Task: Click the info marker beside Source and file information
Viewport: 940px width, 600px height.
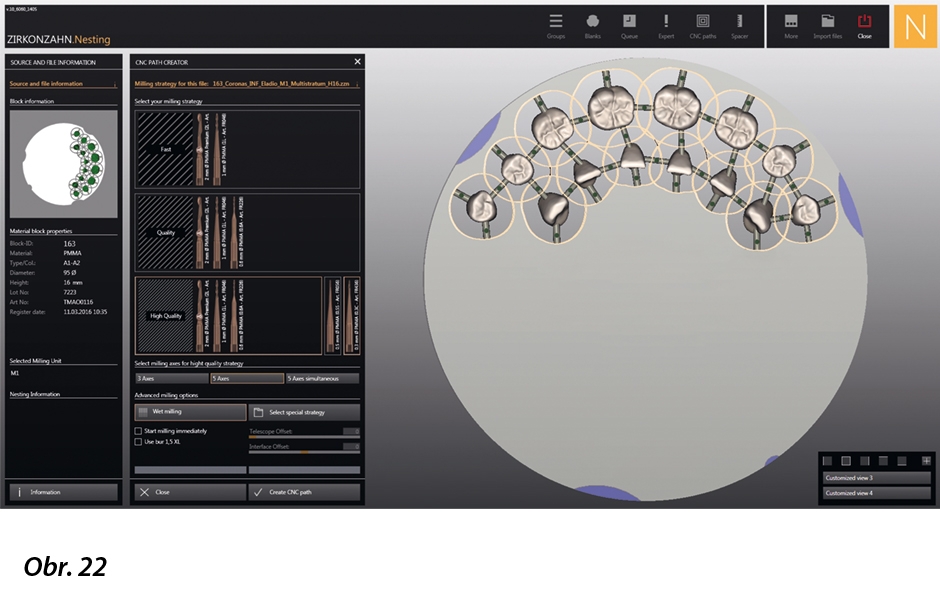Action: [115, 84]
